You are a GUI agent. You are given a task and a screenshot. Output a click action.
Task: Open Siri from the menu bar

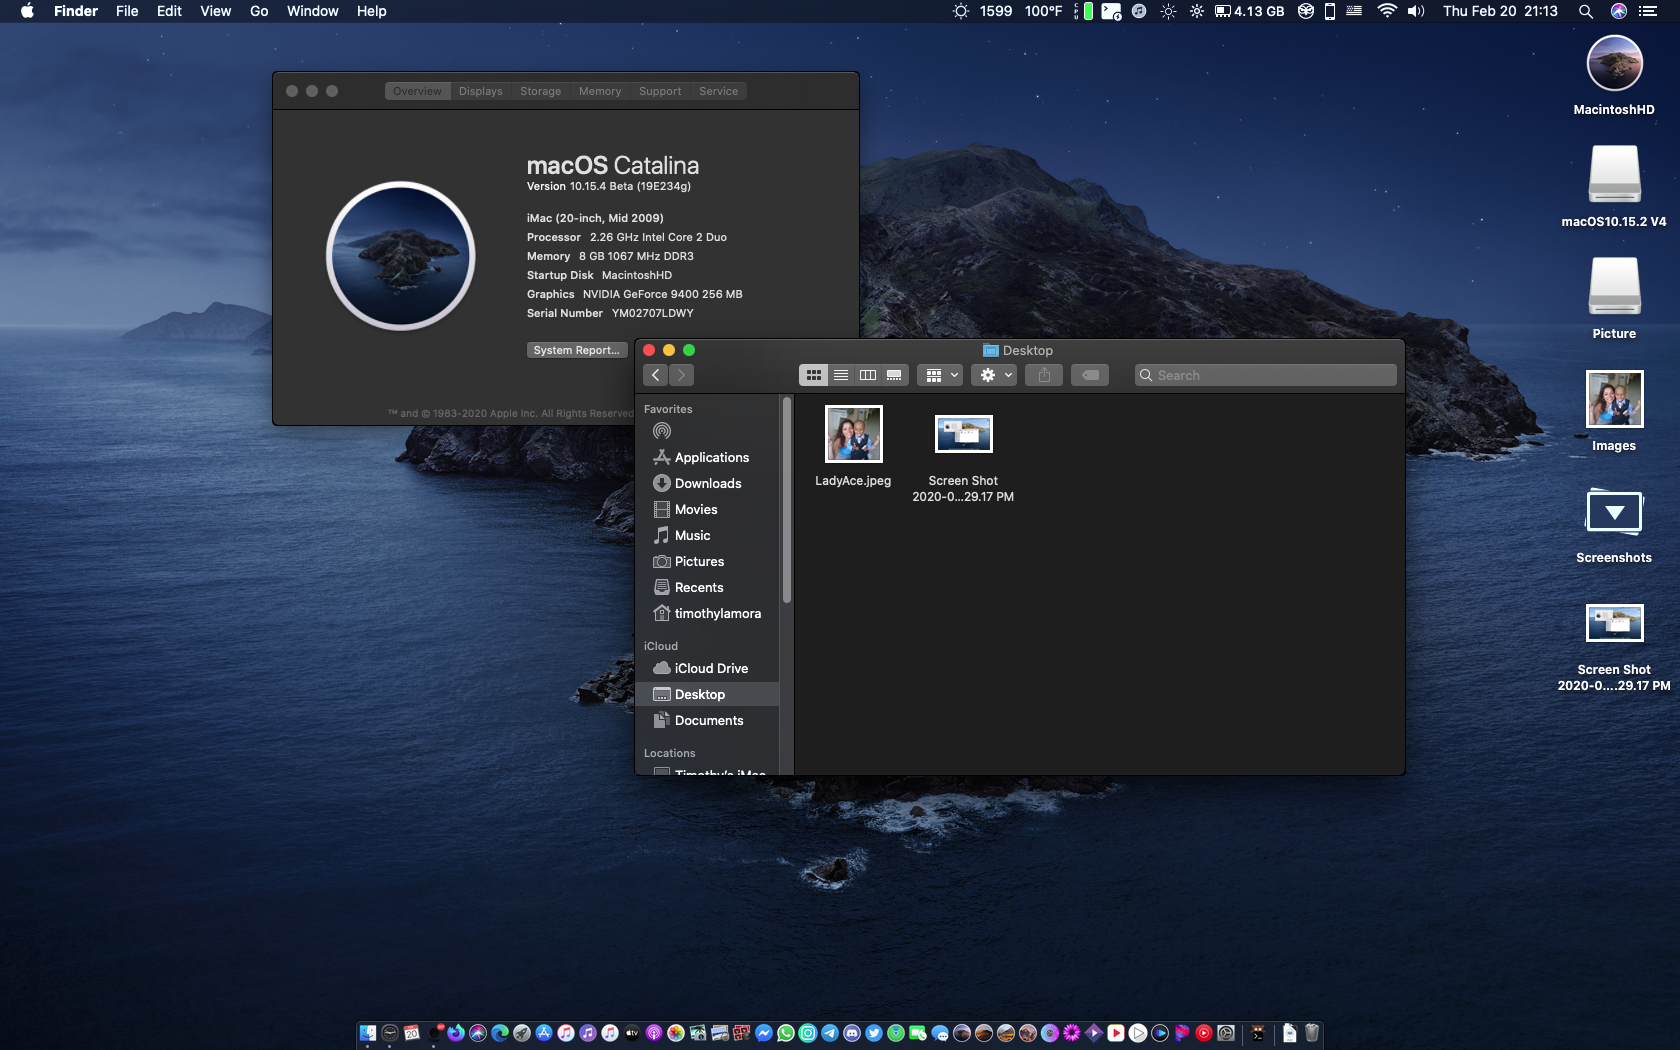pyautogui.click(x=1618, y=11)
